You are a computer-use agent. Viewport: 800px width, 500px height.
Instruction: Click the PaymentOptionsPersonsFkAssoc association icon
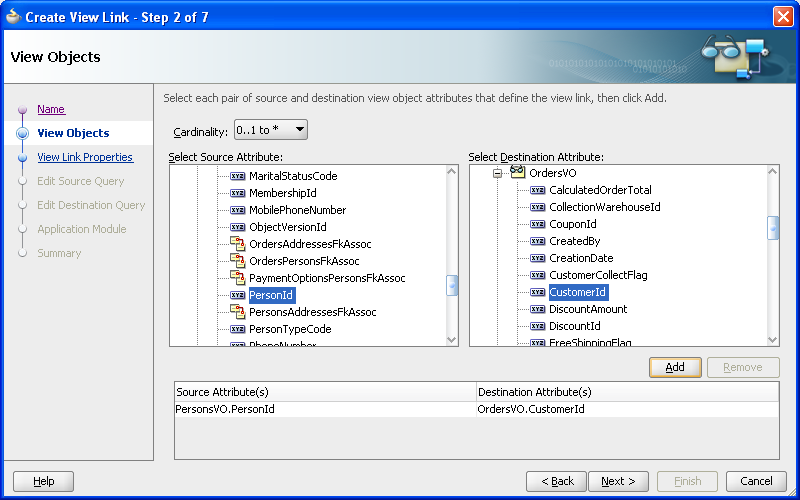(x=237, y=278)
